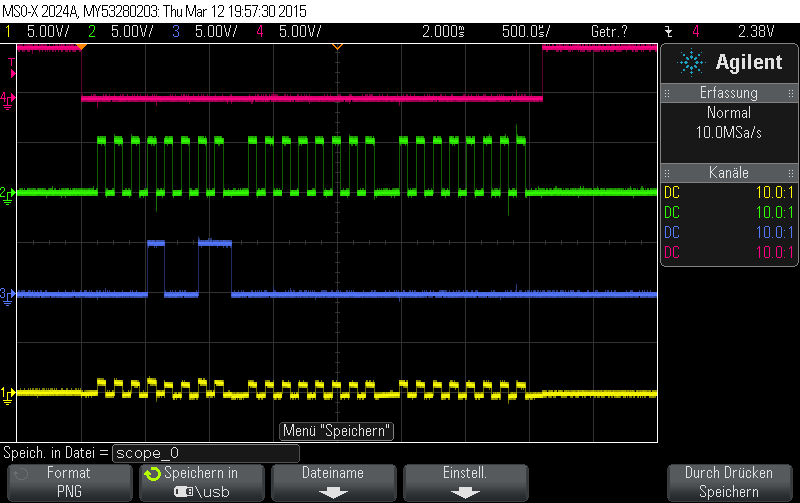800x503 pixels.
Task: Click the trigger level T marker
Action: pyautogui.click(x=12, y=68)
